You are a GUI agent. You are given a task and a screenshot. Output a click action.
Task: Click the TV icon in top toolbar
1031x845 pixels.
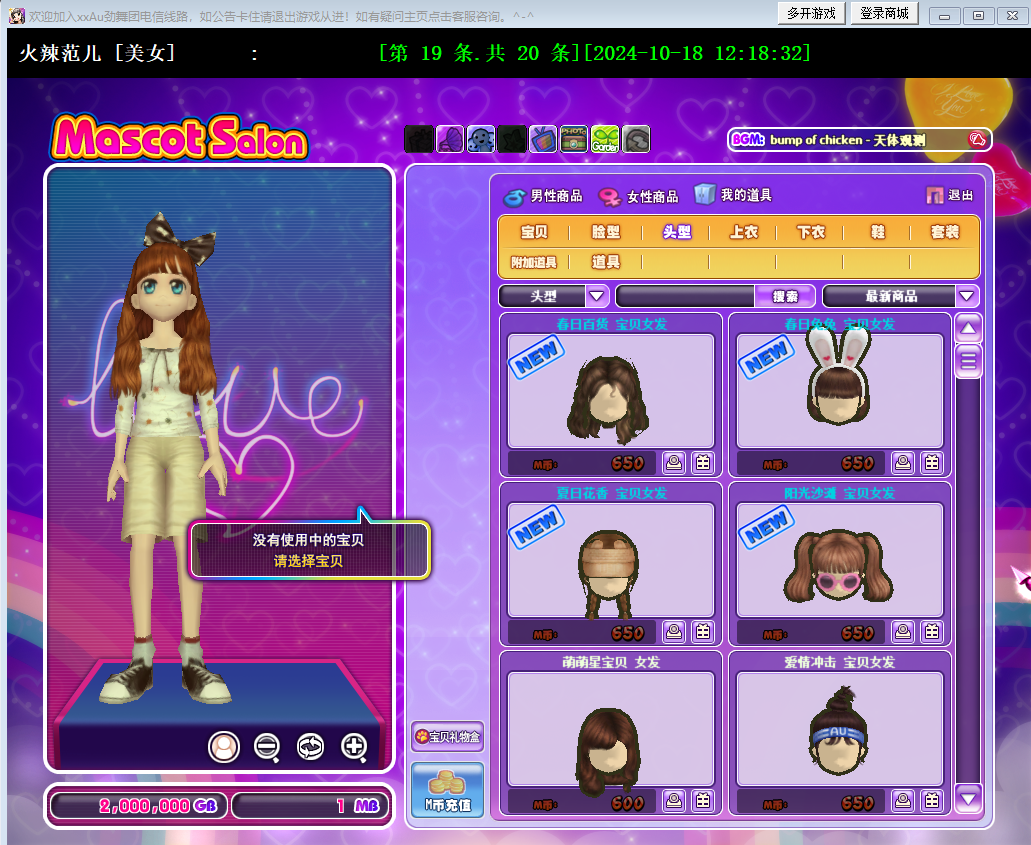pos(543,139)
